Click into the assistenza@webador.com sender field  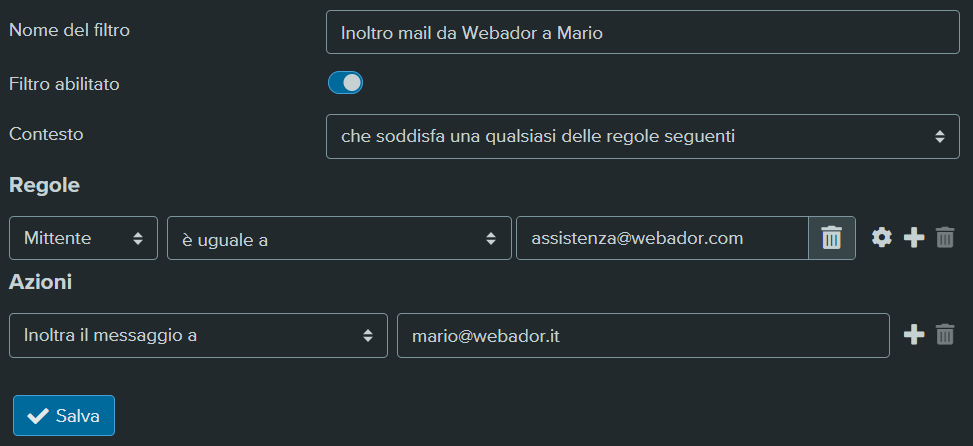pos(662,238)
